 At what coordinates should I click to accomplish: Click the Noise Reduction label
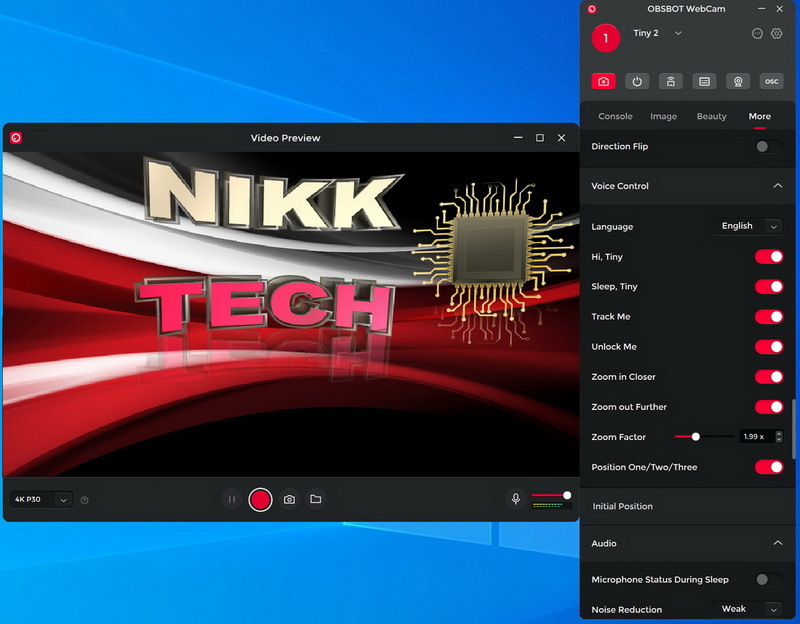(x=627, y=610)
